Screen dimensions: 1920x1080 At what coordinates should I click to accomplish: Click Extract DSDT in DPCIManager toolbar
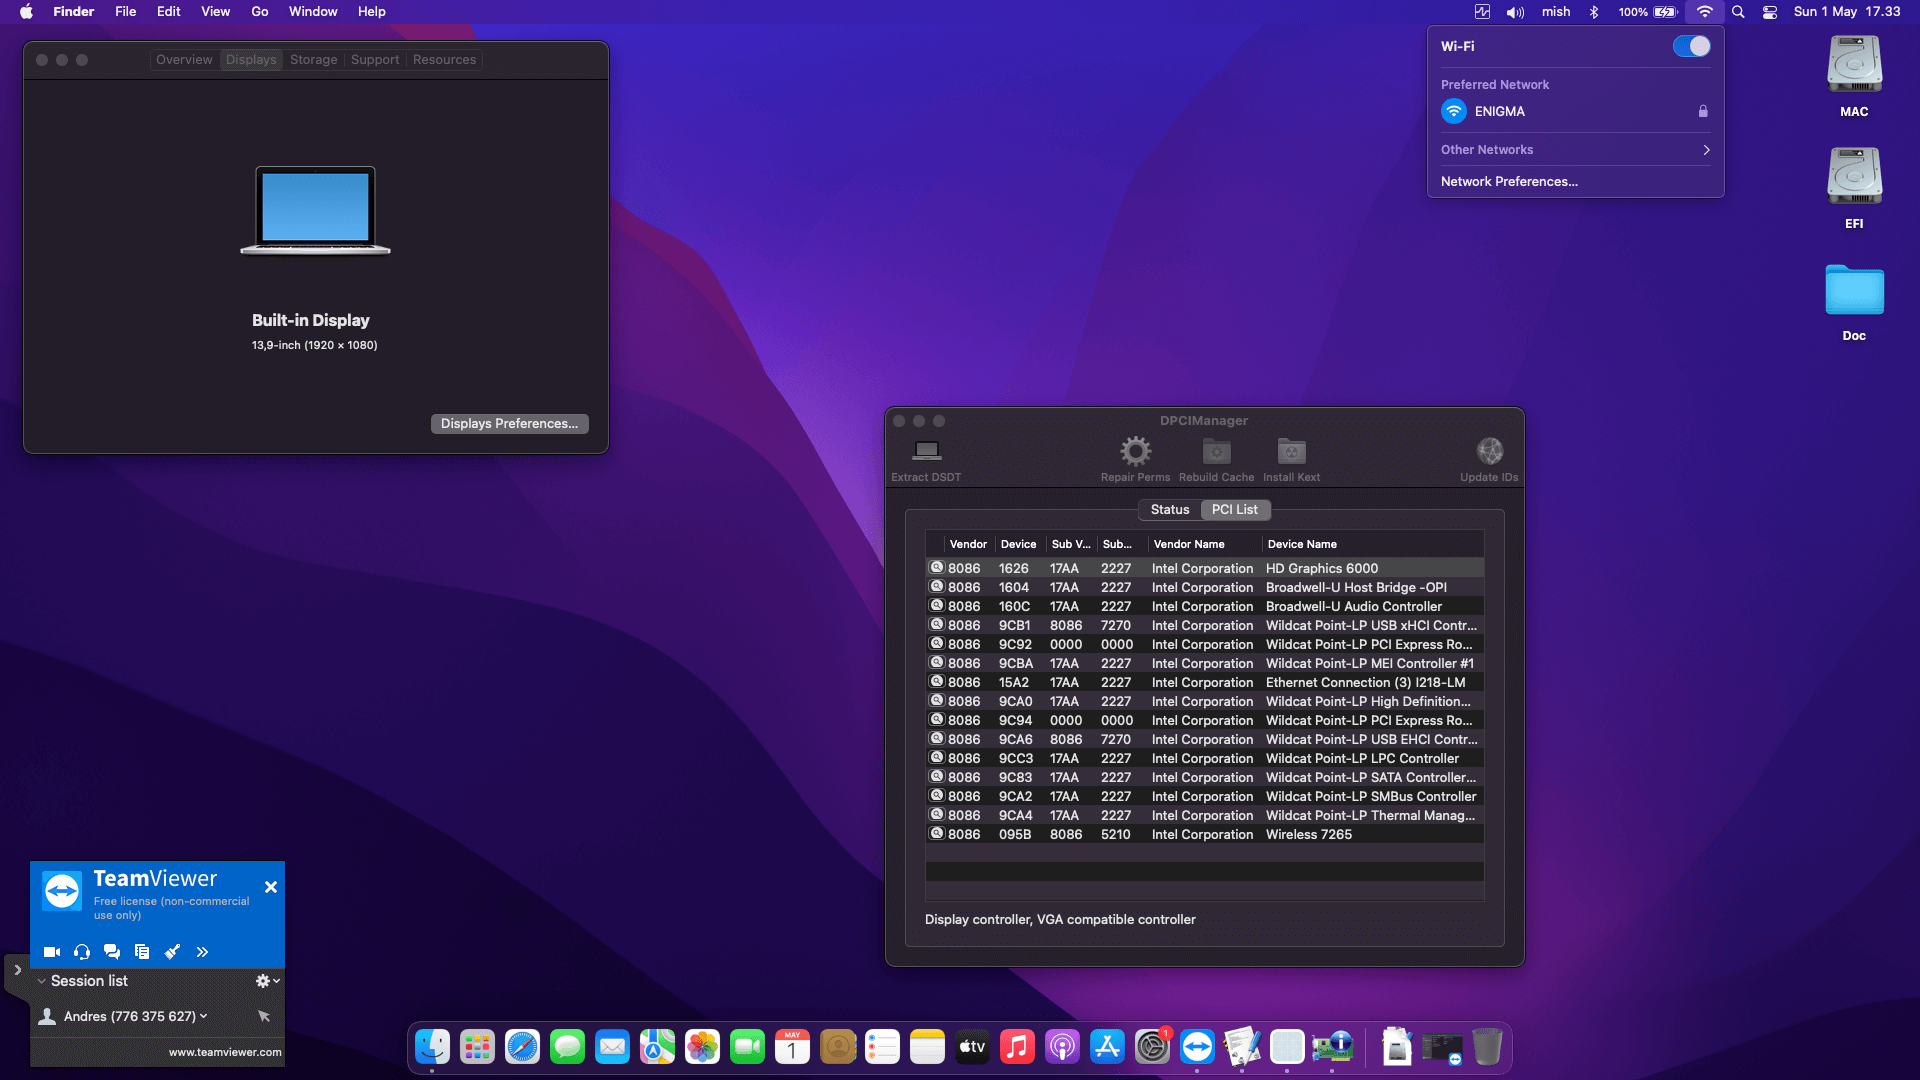(x=926, y=460)
